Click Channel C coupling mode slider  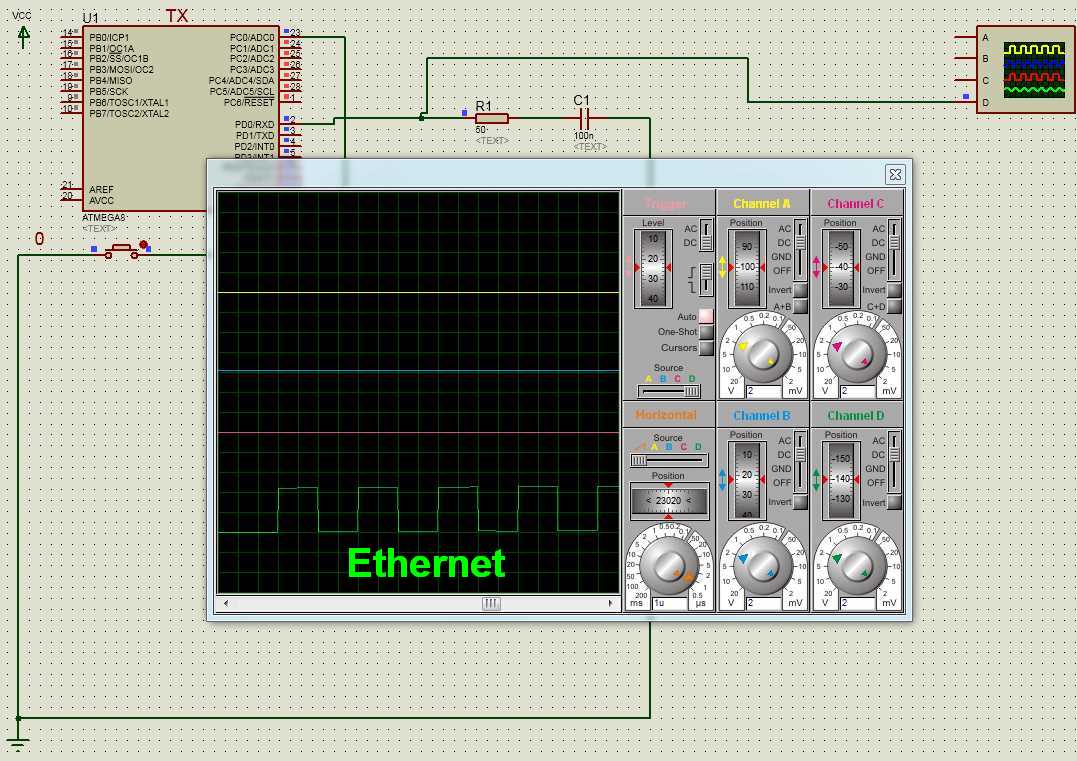[894, 250]
